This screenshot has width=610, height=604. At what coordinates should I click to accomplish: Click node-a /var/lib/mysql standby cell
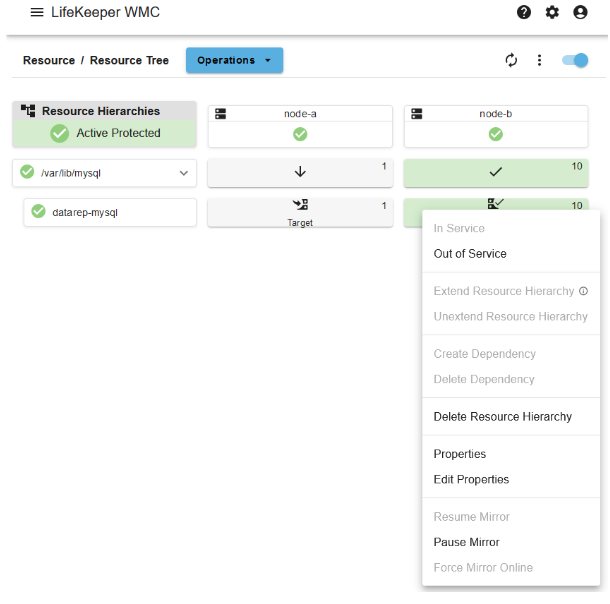coord(300,173)
